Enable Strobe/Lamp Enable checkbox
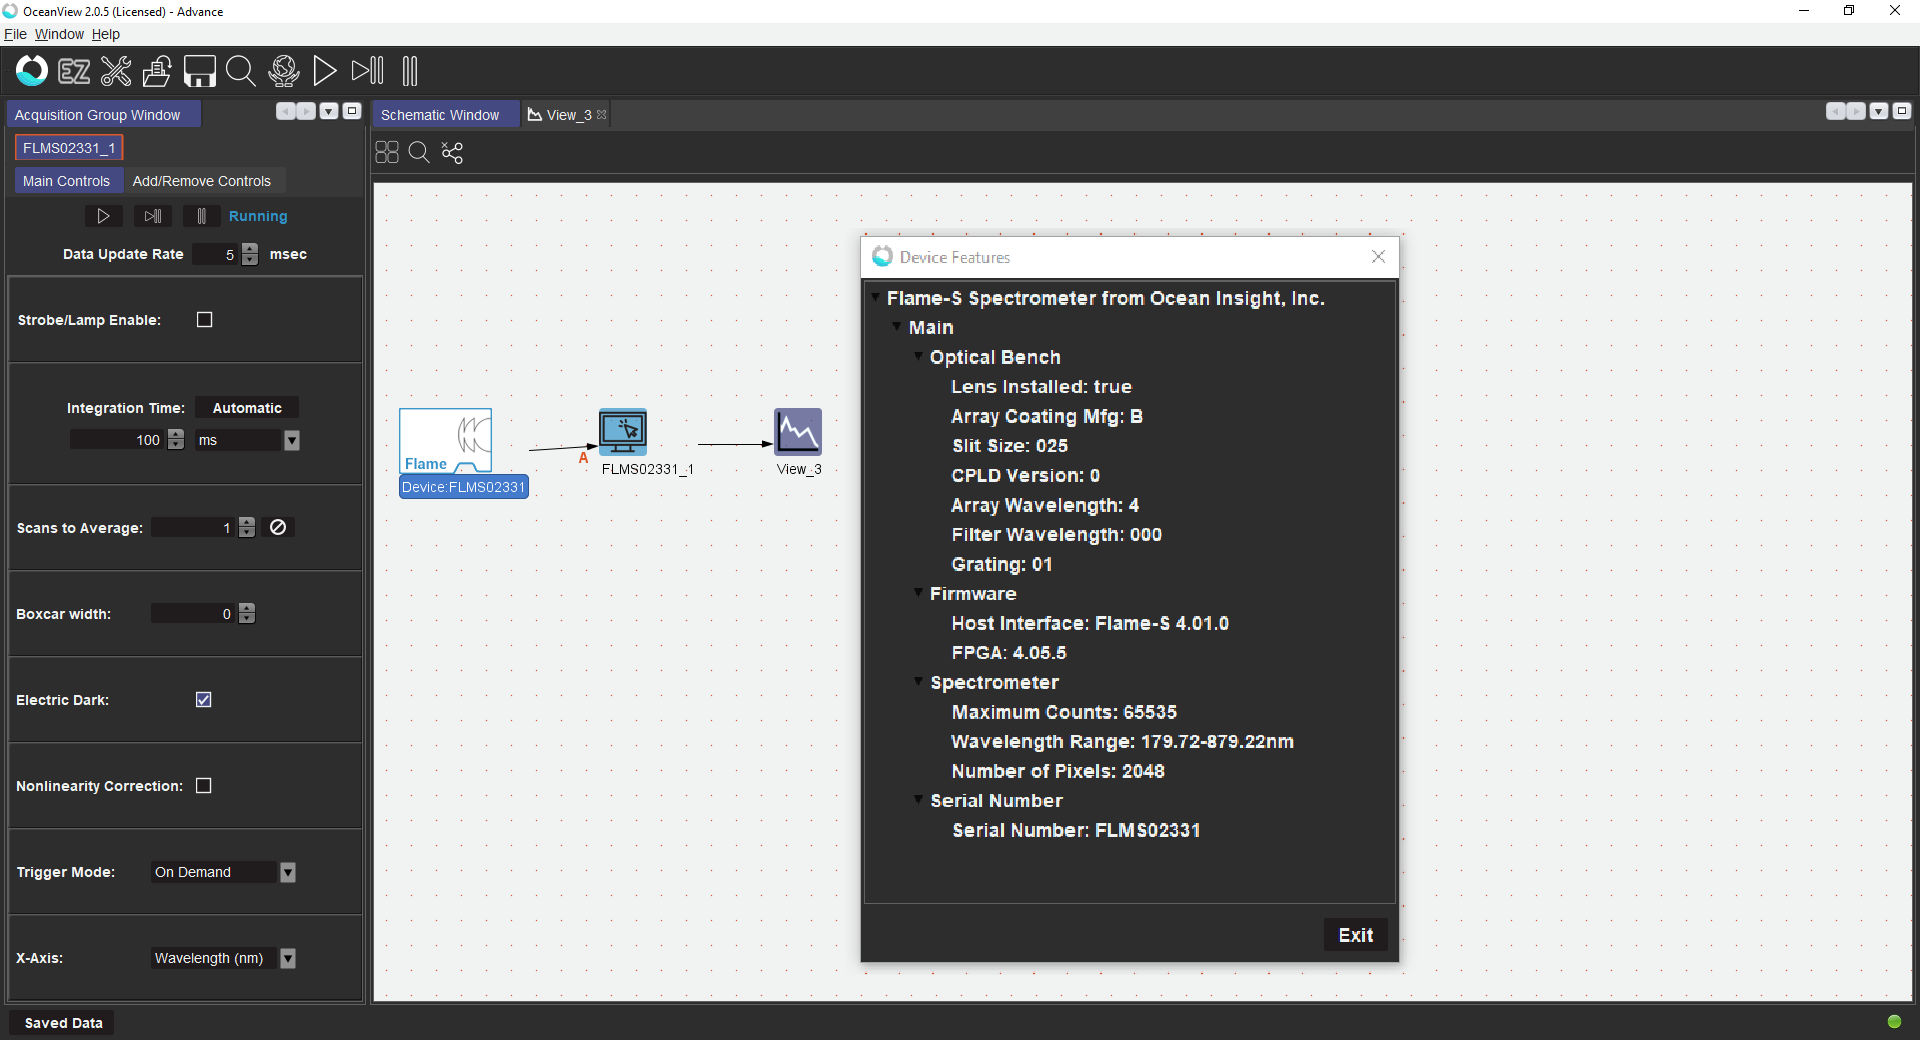 tap(204, 319)
